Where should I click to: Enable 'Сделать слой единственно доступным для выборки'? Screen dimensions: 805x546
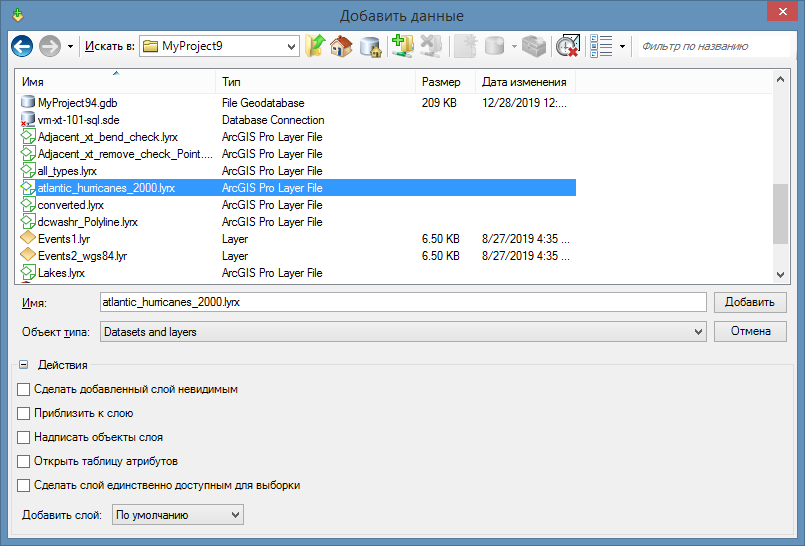24,485
